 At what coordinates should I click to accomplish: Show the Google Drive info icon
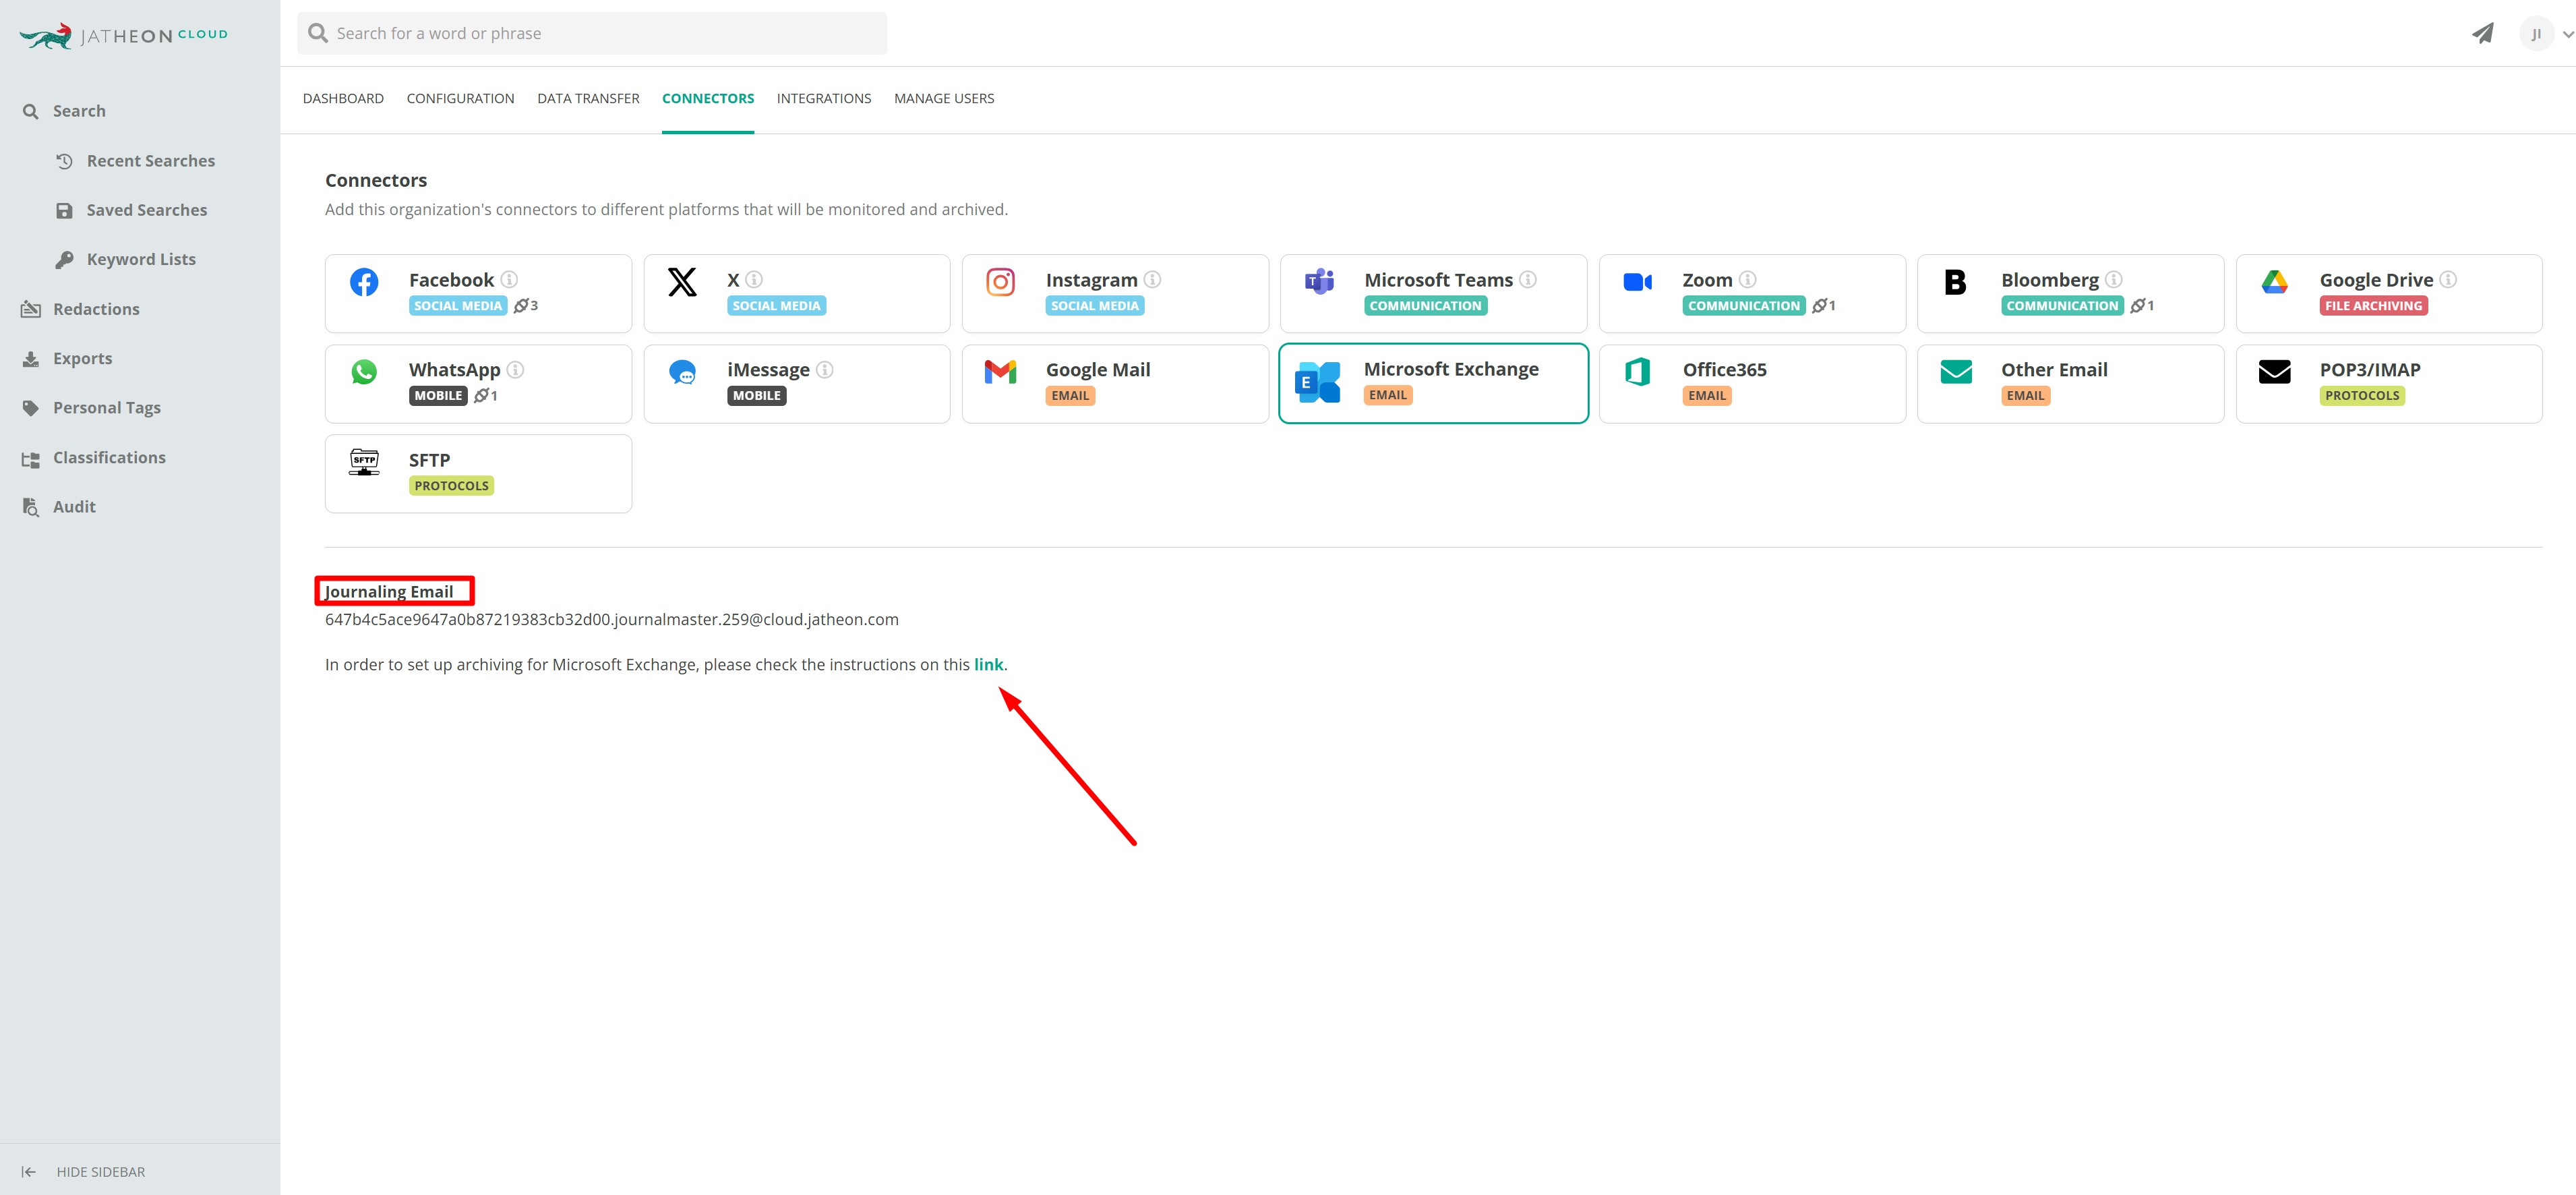click(x=2448, y=280)
